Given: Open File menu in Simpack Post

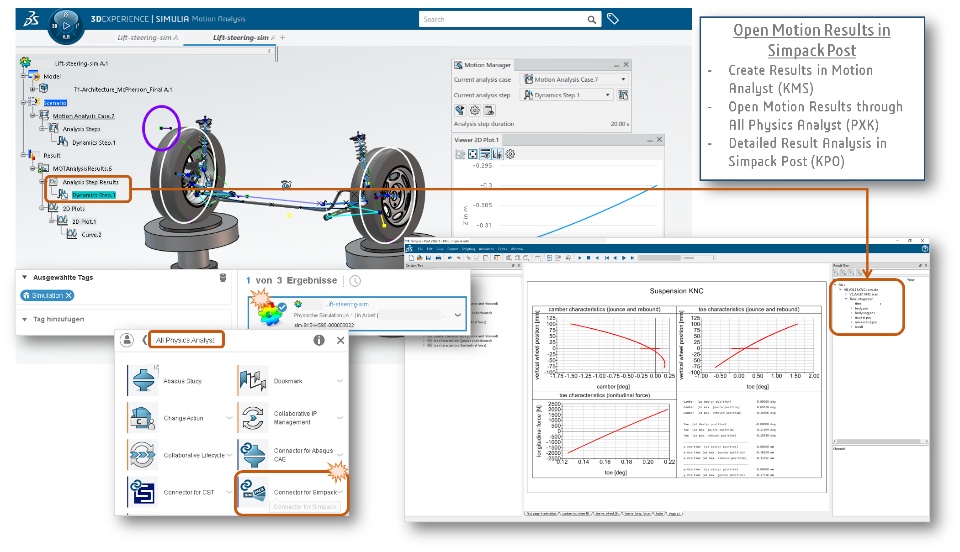Looking at the screenshot, I should (x=420, y=249).
